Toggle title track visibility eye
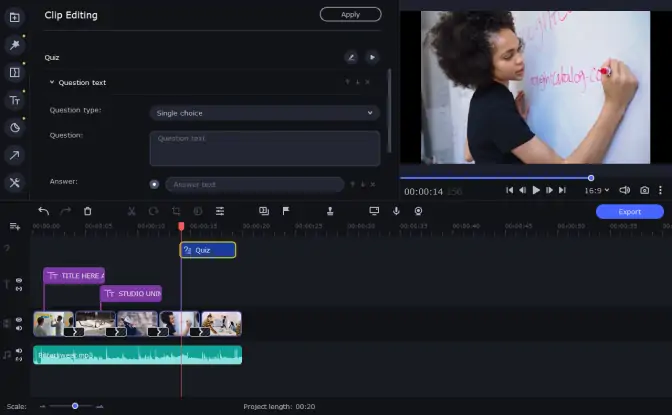 point(19,280)
